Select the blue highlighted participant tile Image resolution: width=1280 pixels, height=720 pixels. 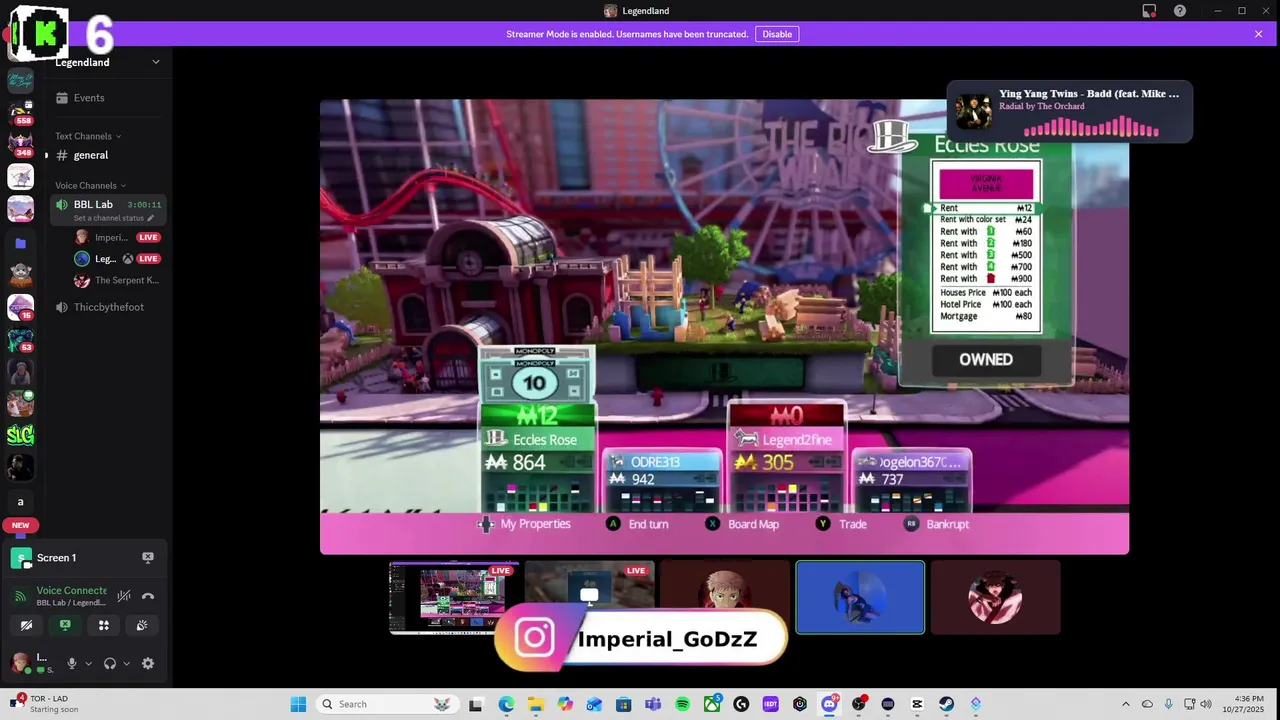[860, 597]
